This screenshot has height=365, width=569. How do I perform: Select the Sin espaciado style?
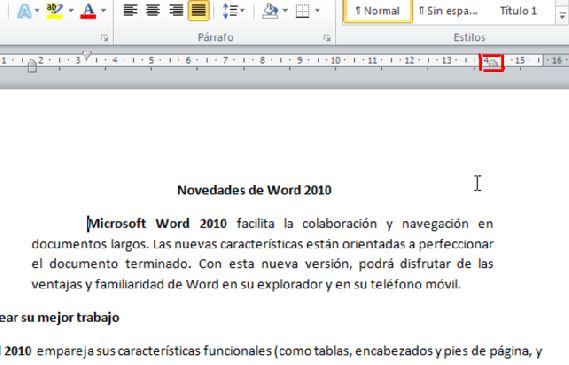[448, 11]
